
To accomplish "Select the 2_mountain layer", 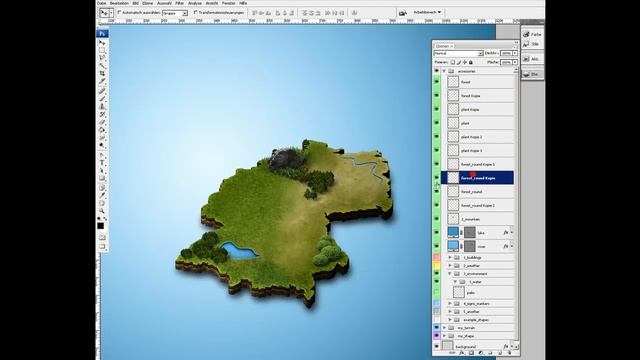I will [478, 219].
